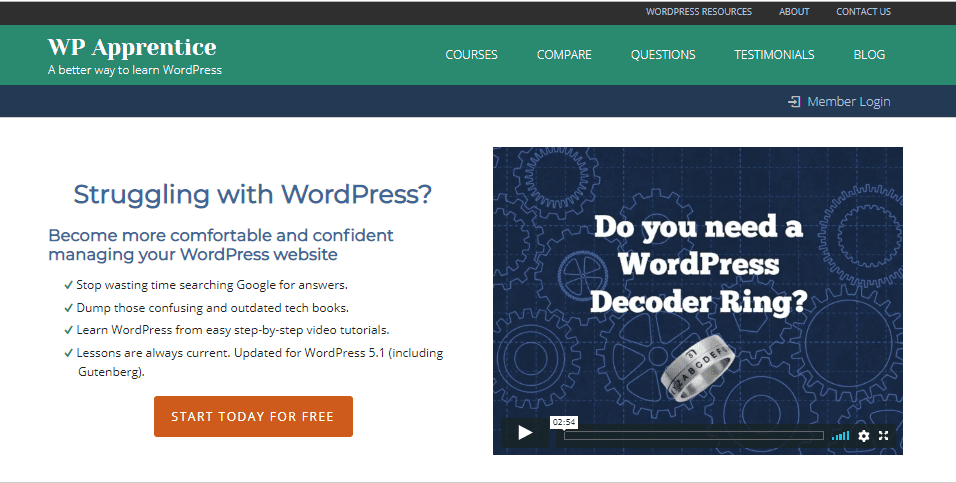The width and height of the screenshot is (956, 483).
Task: View the Testimonials page
Action: 774,55
